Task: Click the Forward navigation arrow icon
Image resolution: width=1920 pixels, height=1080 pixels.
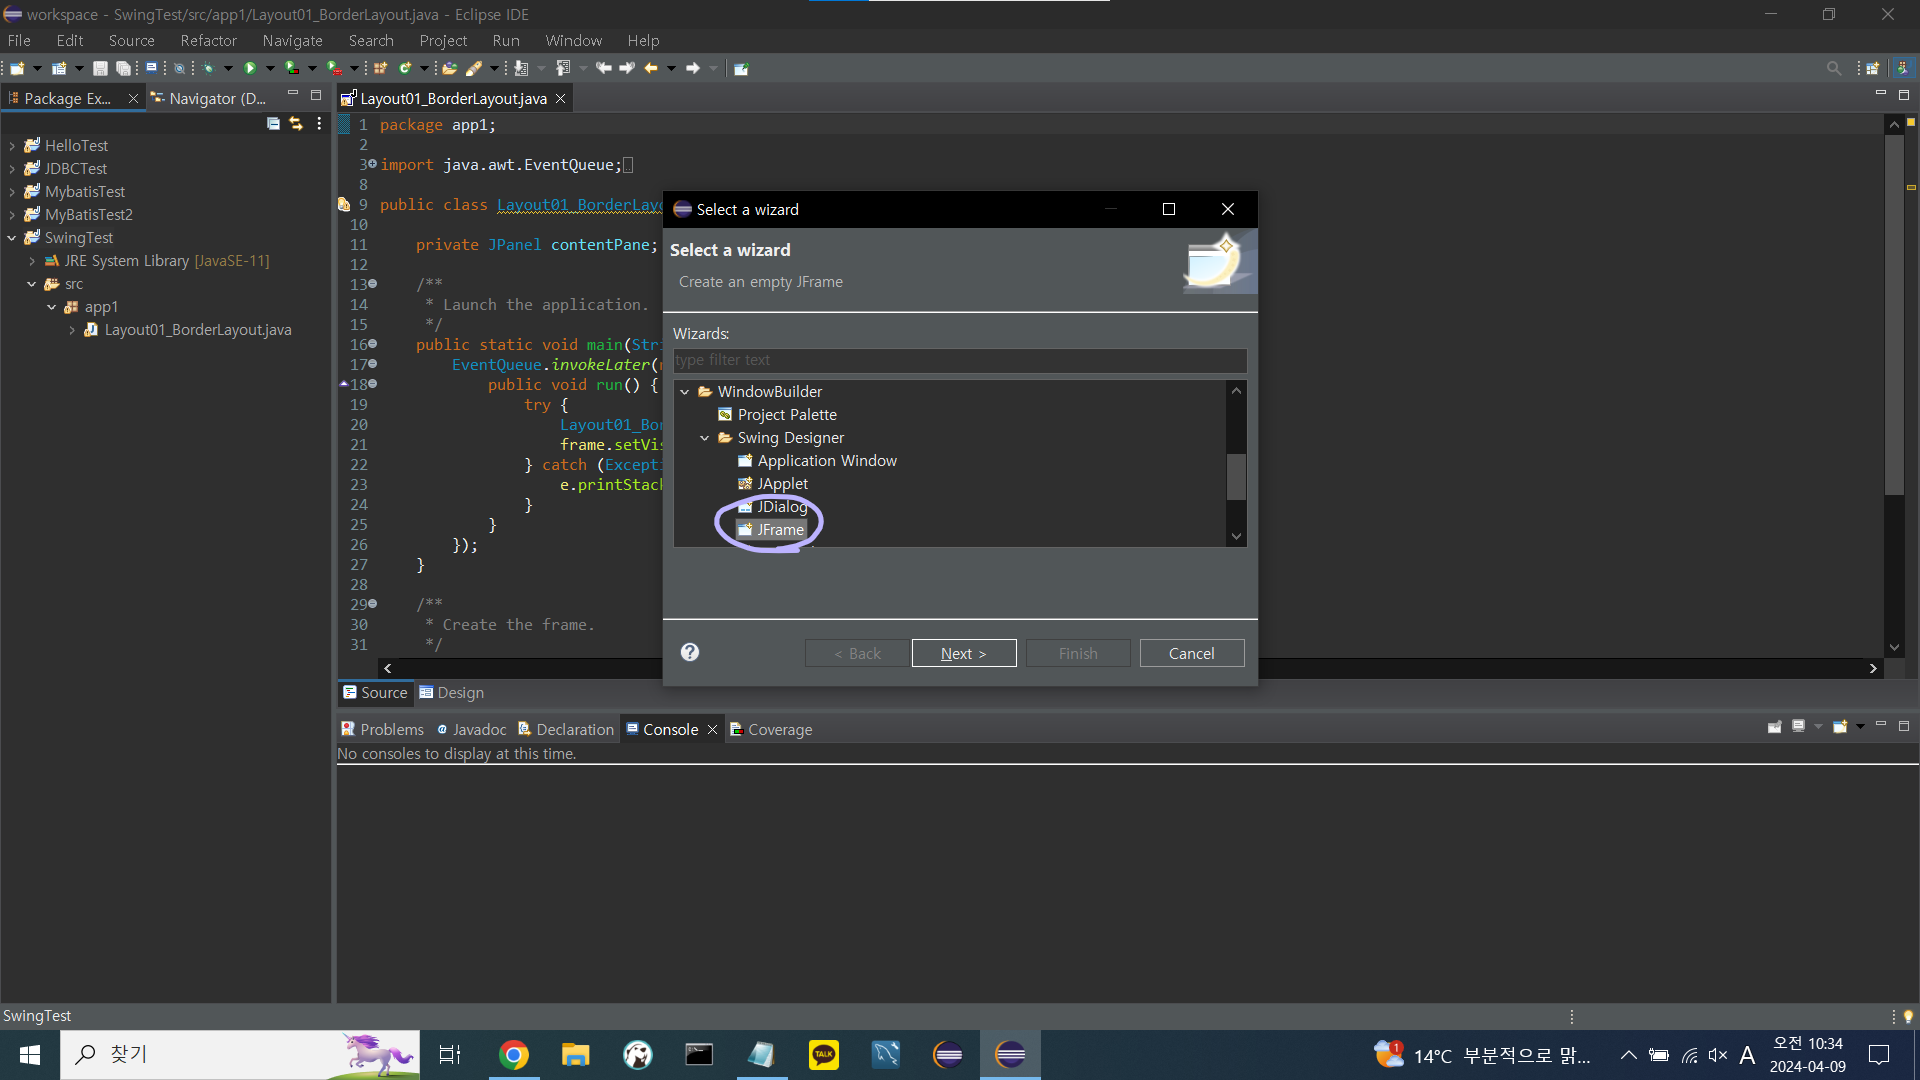Action: coord(693,69)
